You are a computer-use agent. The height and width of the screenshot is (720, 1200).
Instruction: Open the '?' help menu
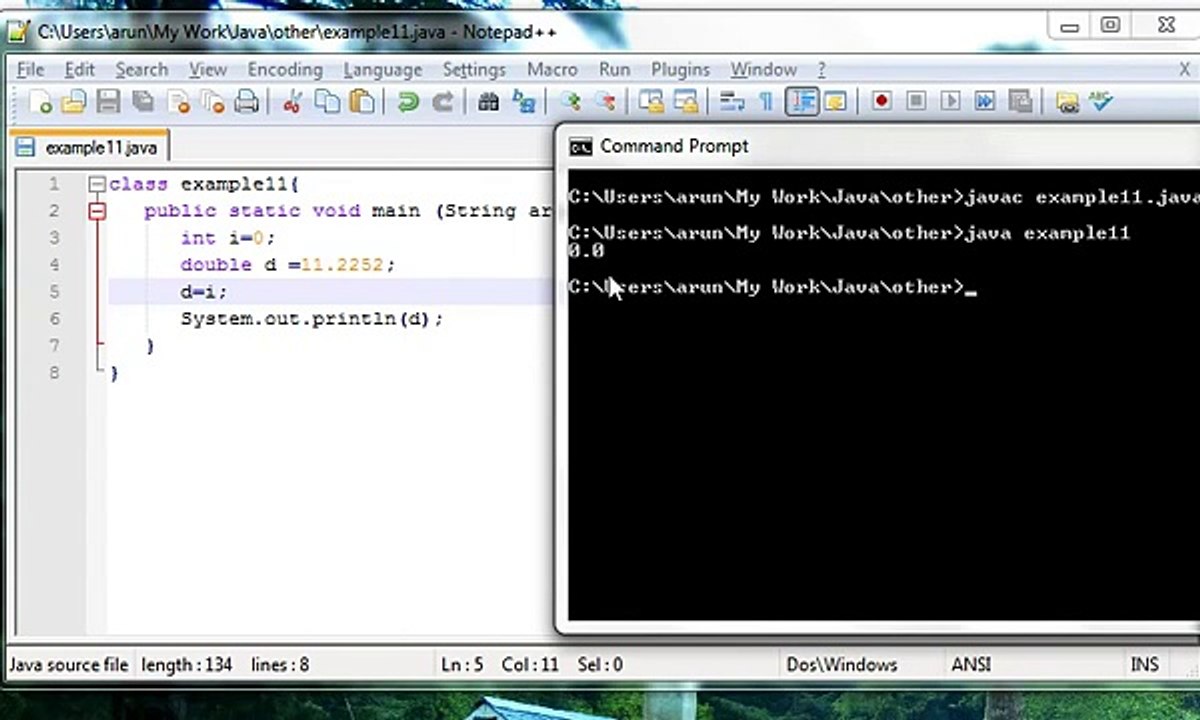pos(822,69)
